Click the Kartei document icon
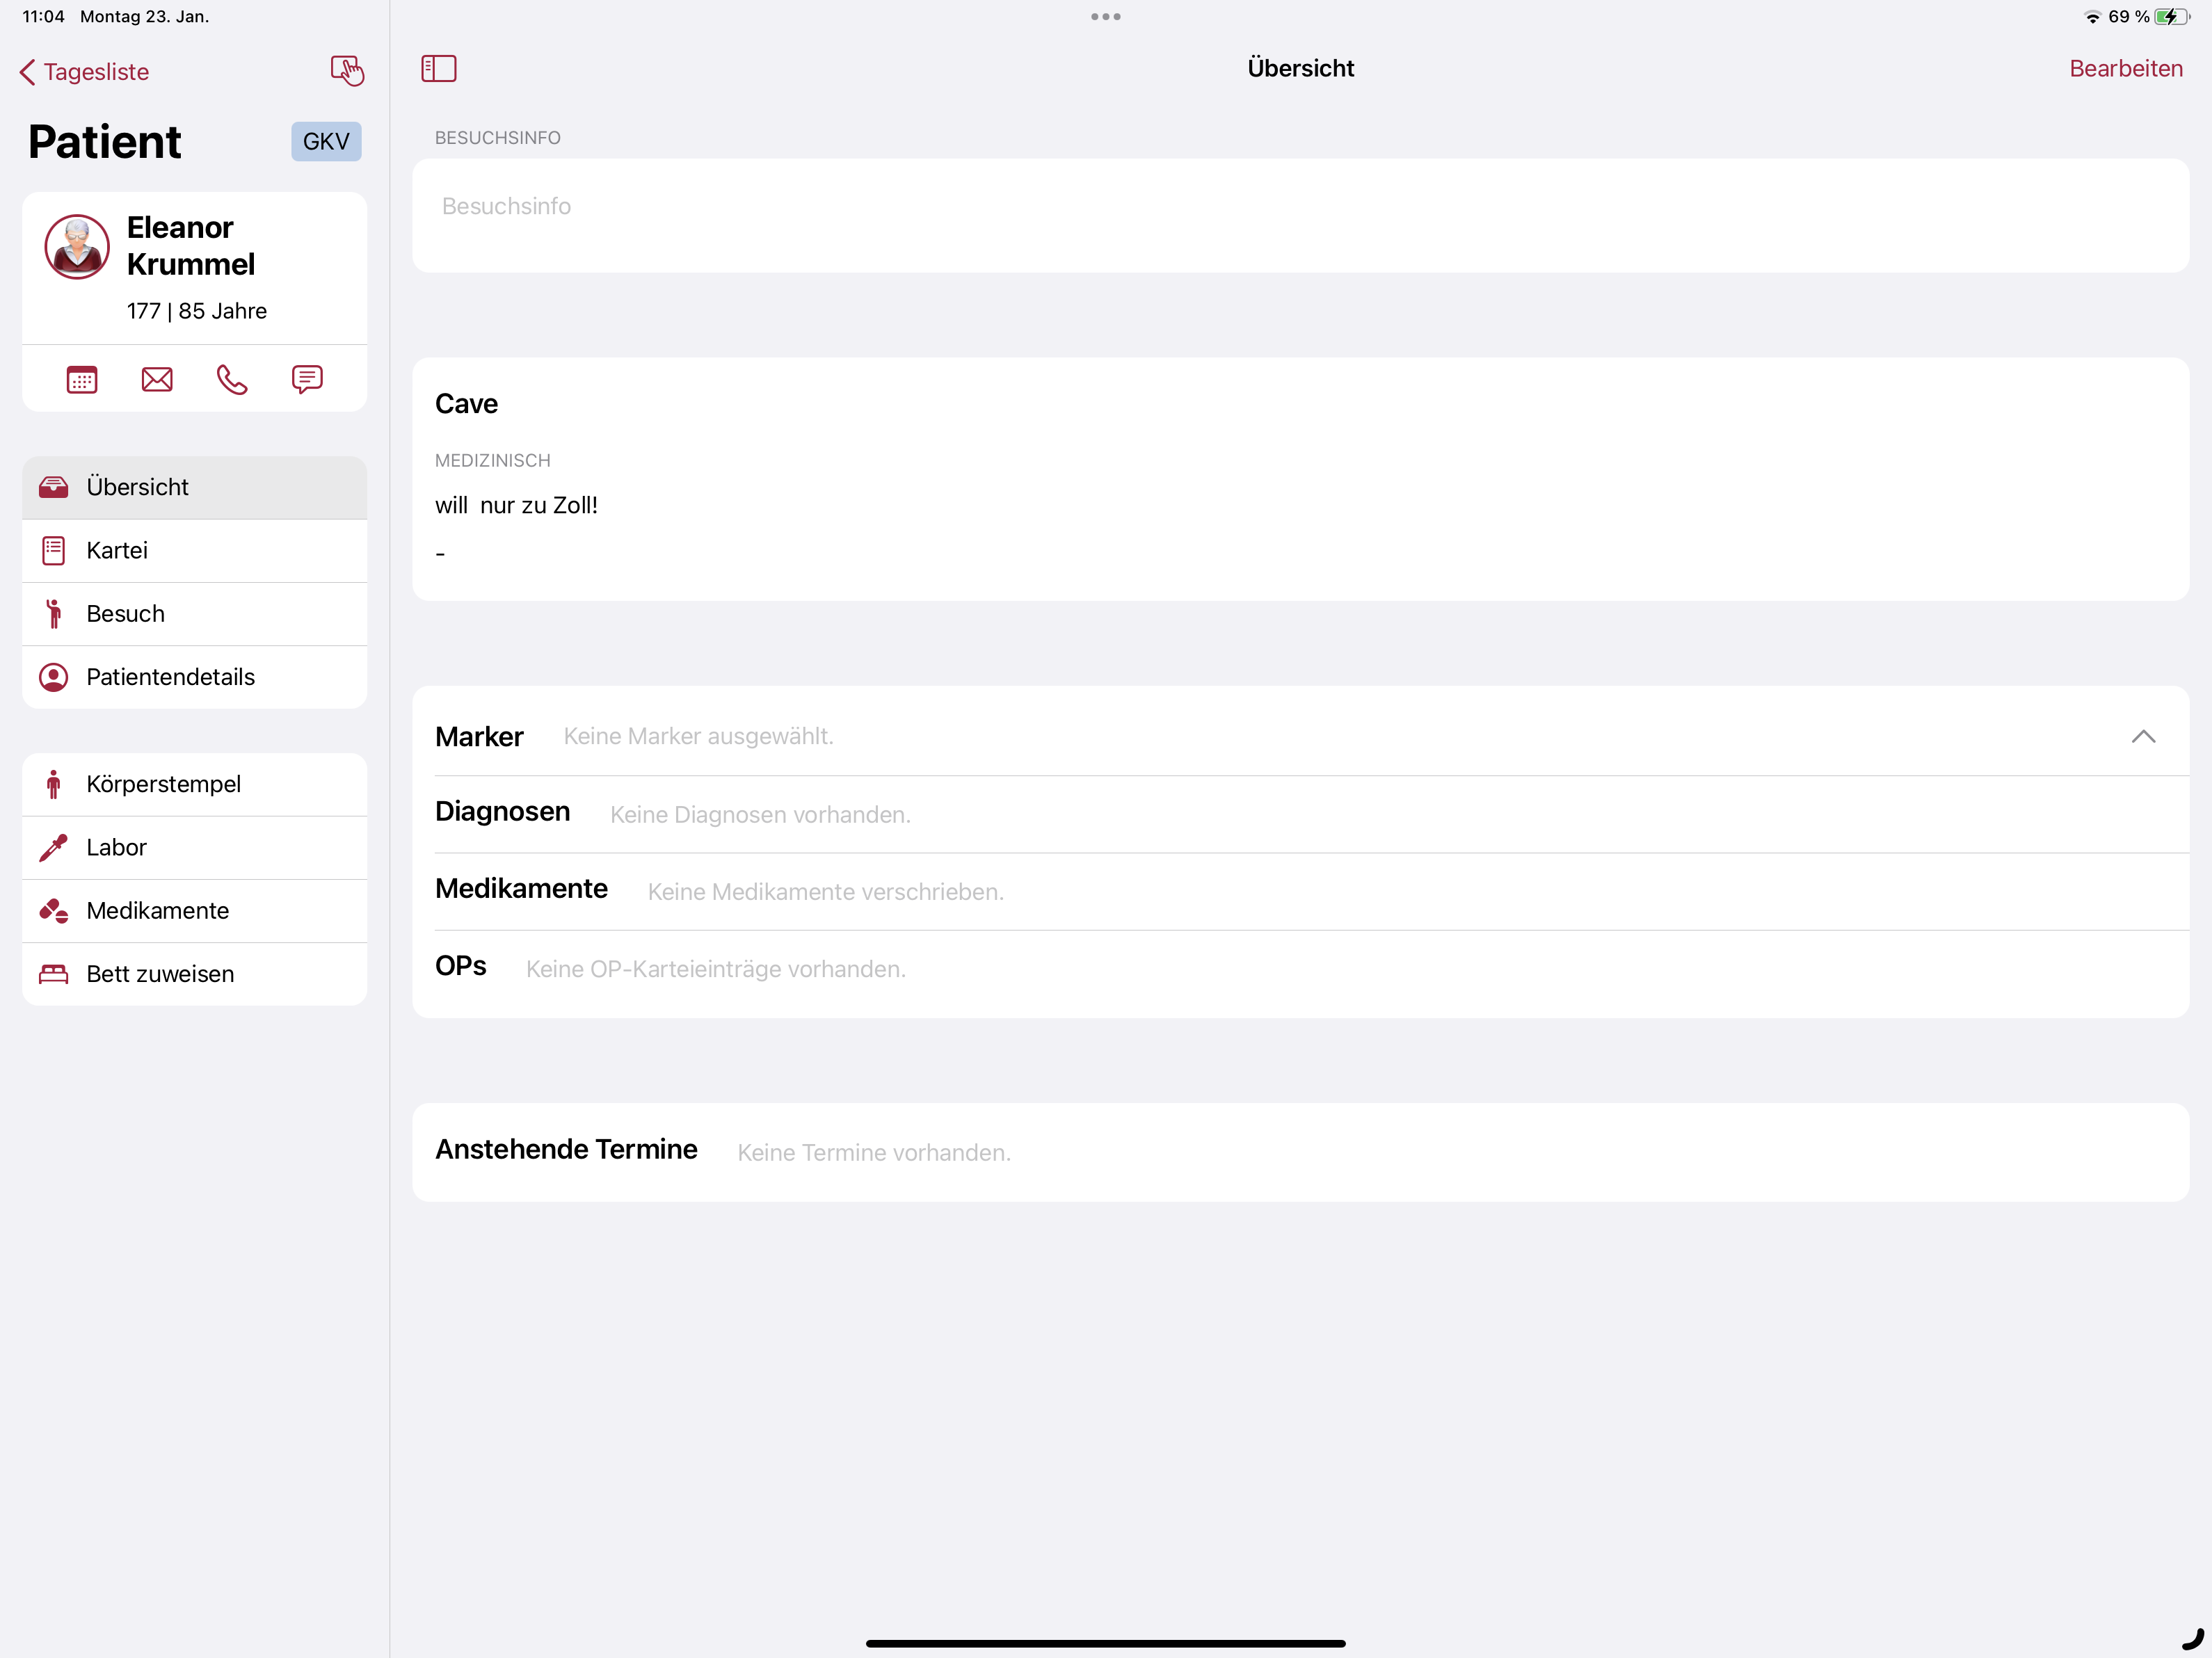This screenshot has width=2212, height=1658. coord(54,551)
